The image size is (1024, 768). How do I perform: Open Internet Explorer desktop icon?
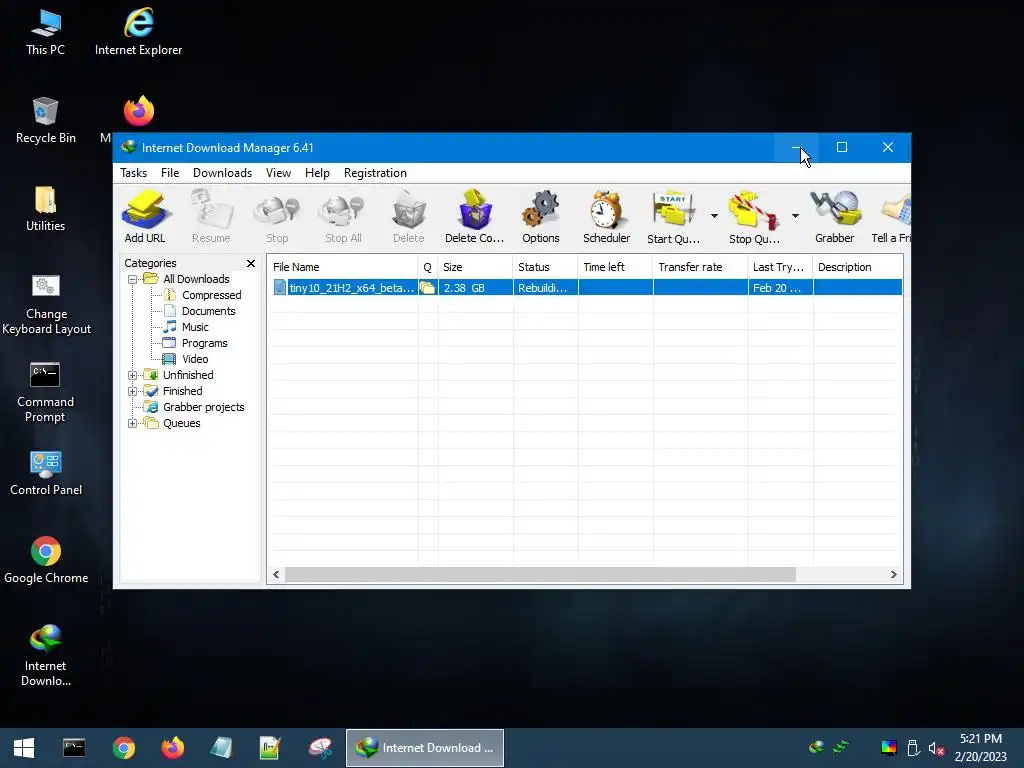(x=138, y=31)
